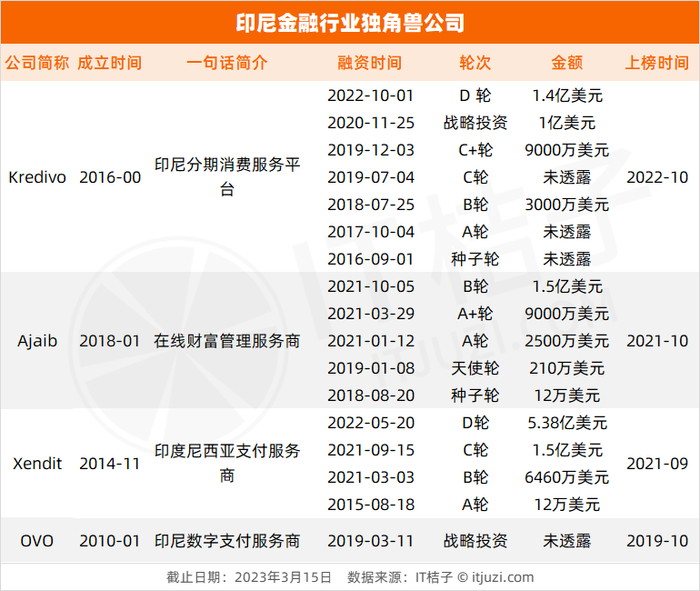
Task: Select the 一句话简介 column header
Action: click(x=227, y=63)
